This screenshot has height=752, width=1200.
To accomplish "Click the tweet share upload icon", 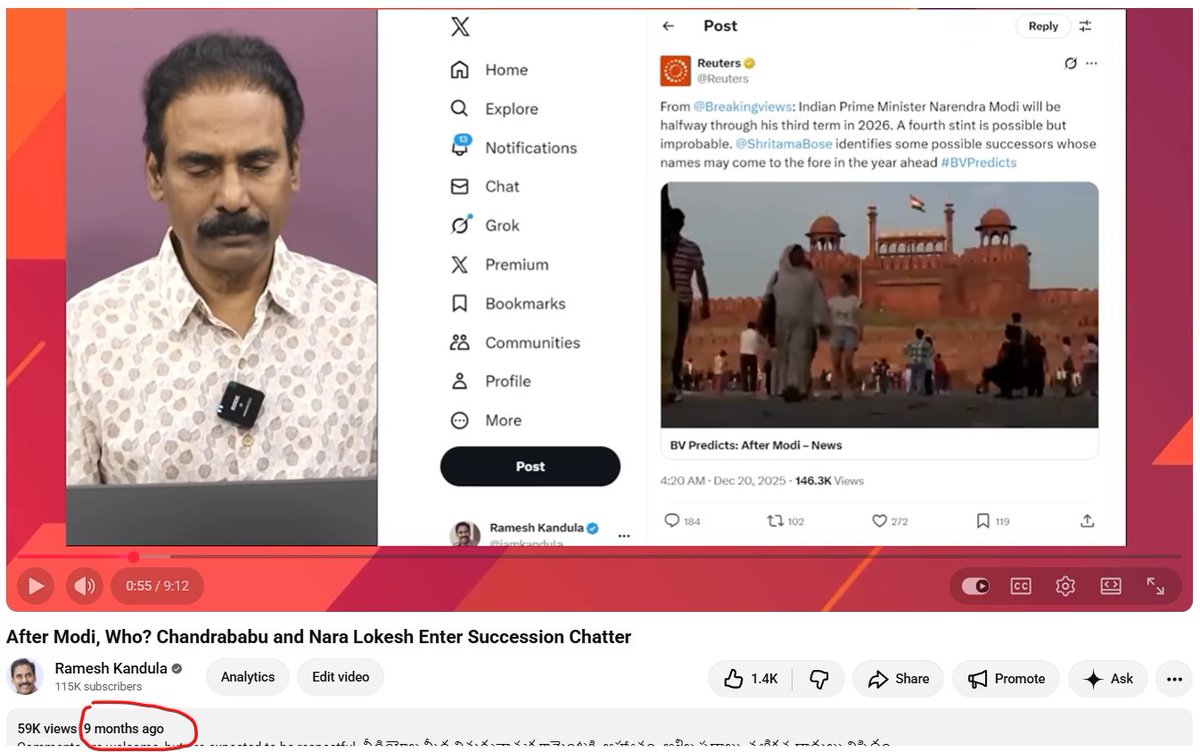I will click(x=1087, y=521).
